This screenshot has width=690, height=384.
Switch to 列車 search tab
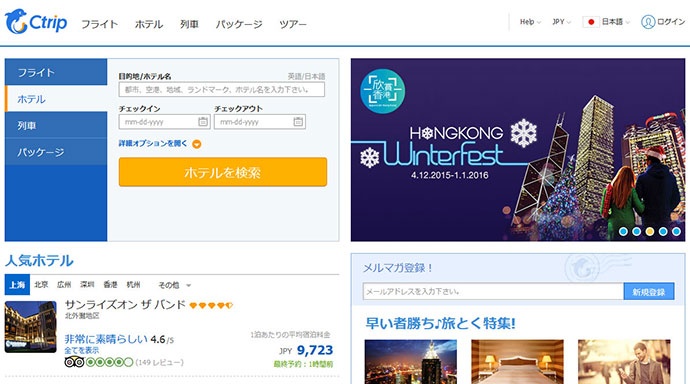click(56, 125)
